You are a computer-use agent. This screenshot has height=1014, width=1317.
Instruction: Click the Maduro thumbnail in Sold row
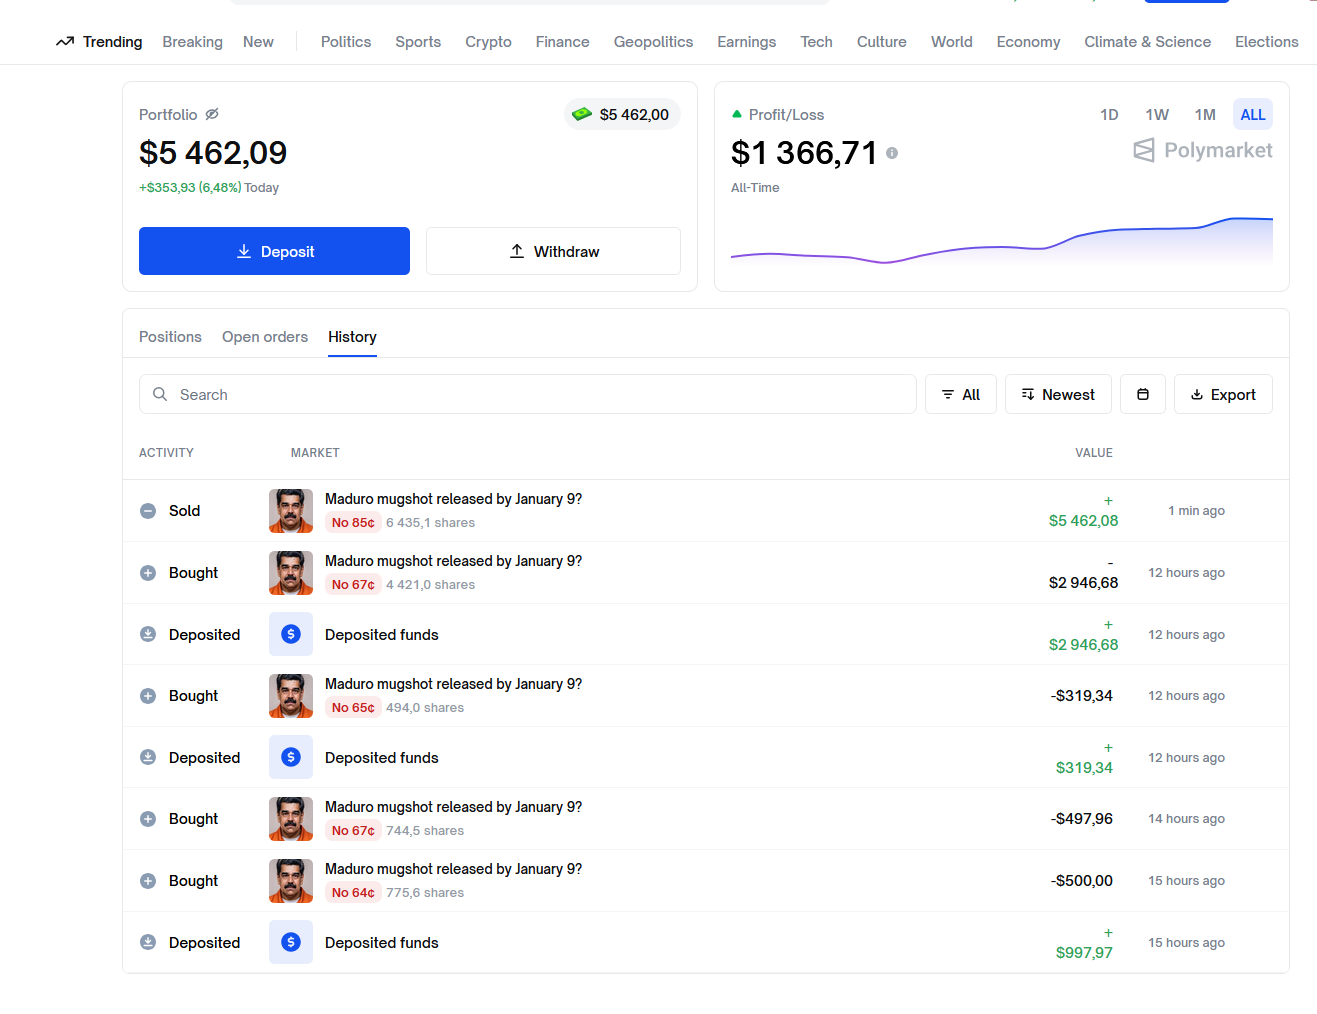[x=291, y=511]
